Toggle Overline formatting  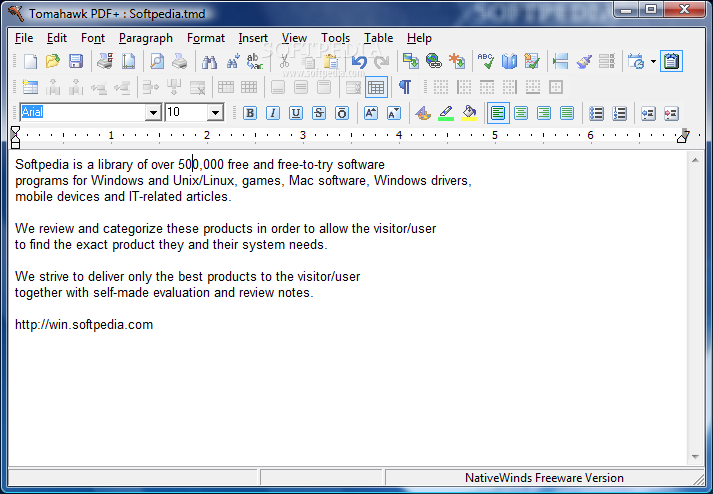tap(342, 113)
